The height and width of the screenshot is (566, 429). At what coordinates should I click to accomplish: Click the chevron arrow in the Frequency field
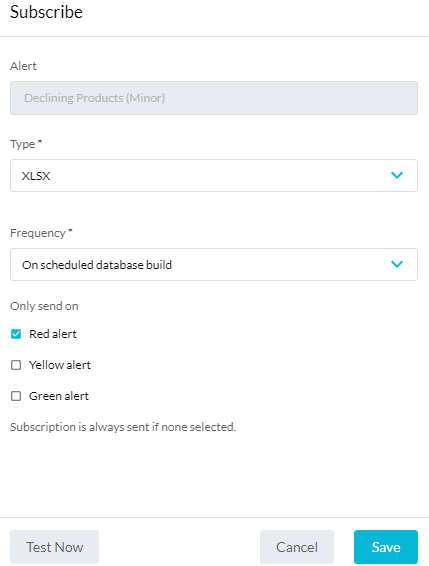[x=397, y=264]
